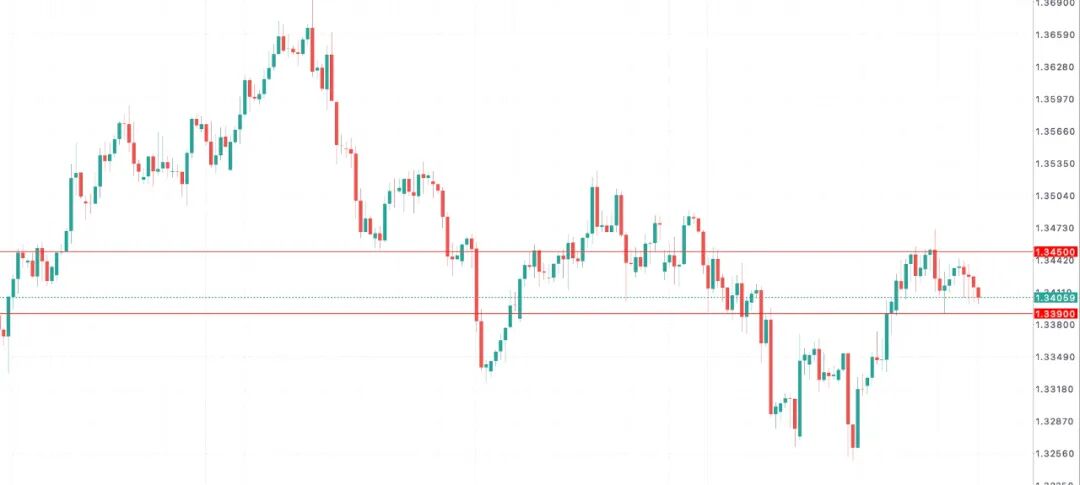This screenshot has width=1080, height=485.
Task: Click the red 1.34500 price label
Action: (x=1055, y=252)
